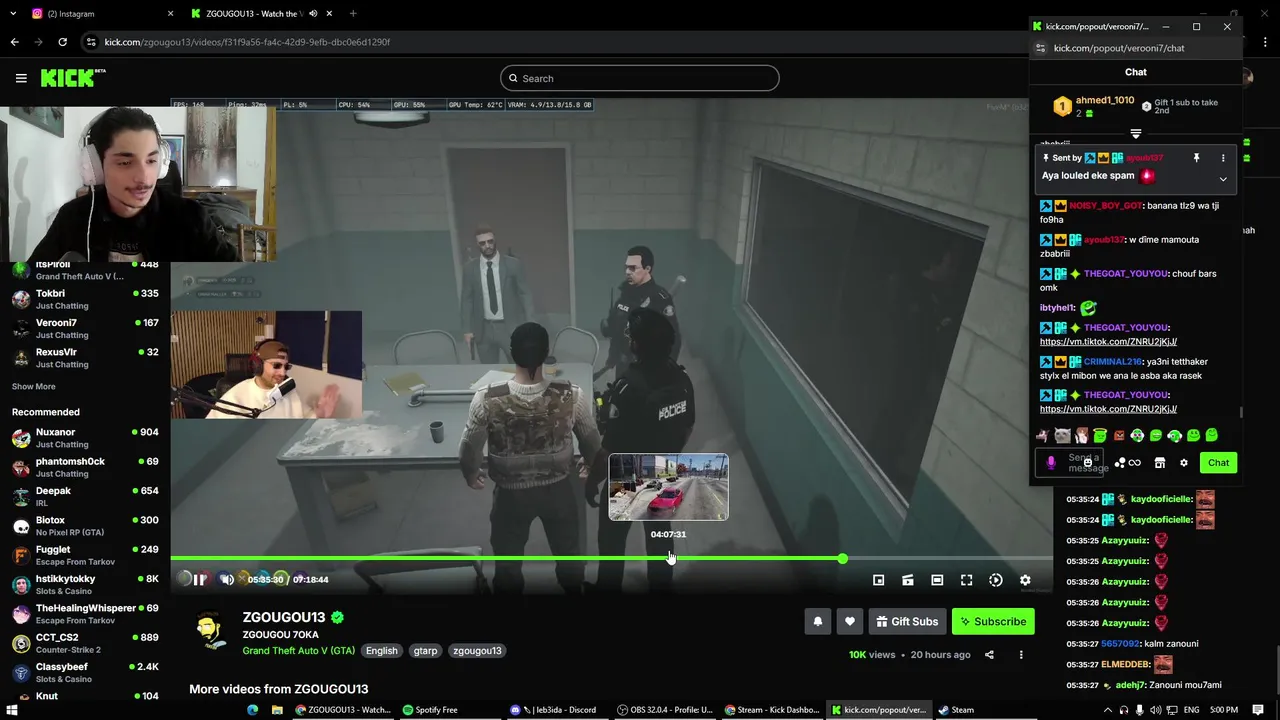This screenshot has width=1280, height=720.
Task: Open Biotox recommended channel
Action: 85,526
